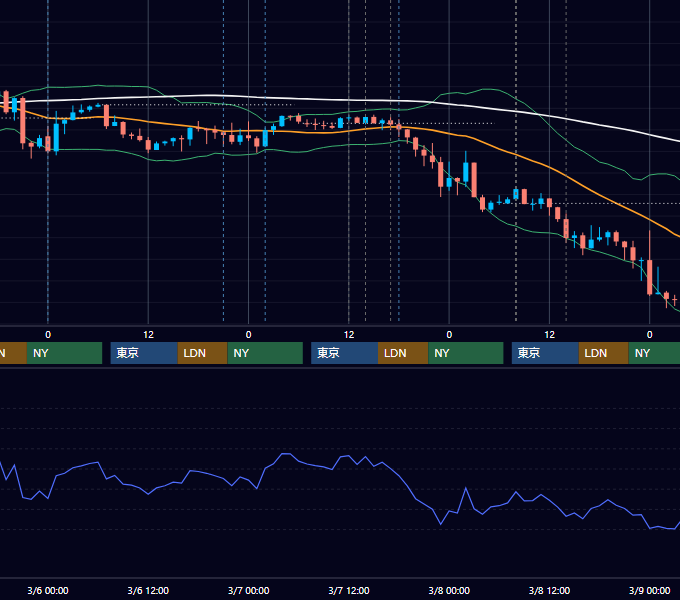680x600 pixels.
Task: Click the 3/7 12:00 date label
Action: tap(349, 590)
